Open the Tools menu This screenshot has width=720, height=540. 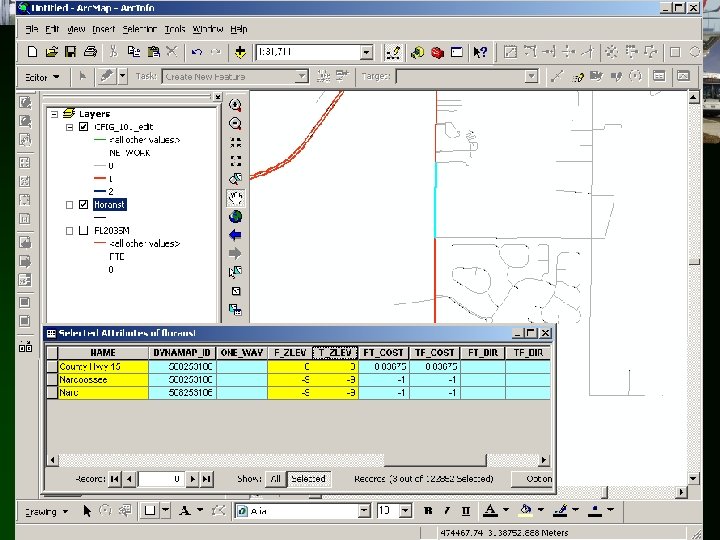tap(175, 29)
